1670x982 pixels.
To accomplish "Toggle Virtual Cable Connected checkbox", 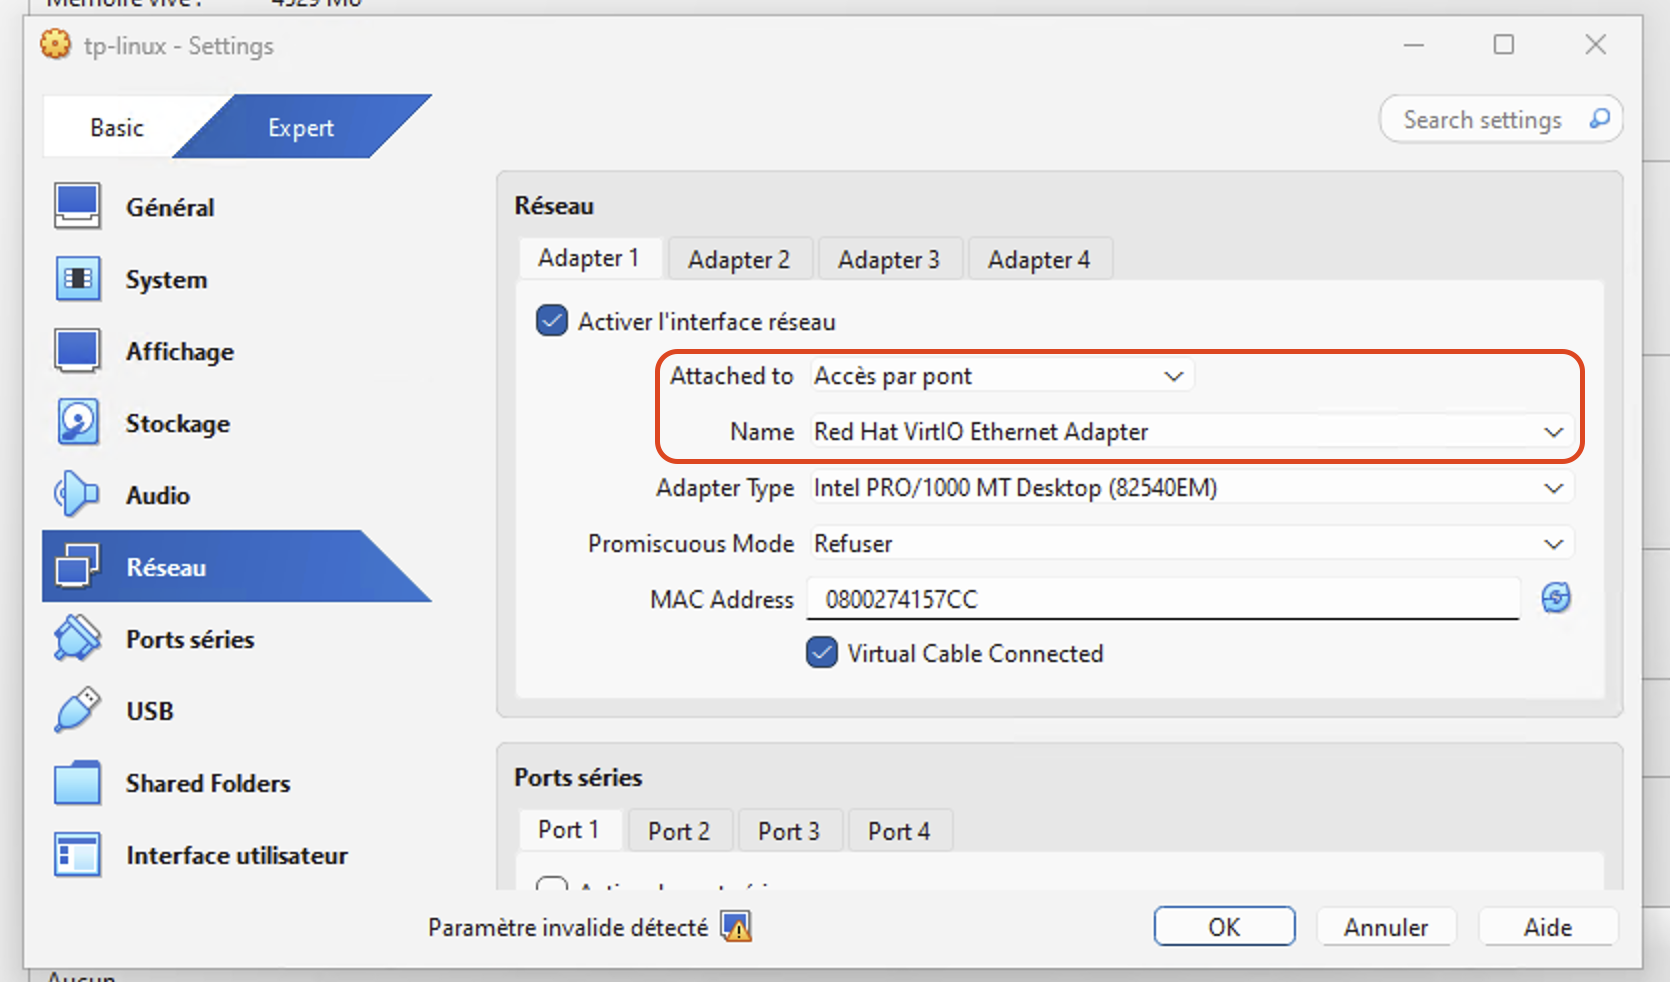I will click(822, 653).
